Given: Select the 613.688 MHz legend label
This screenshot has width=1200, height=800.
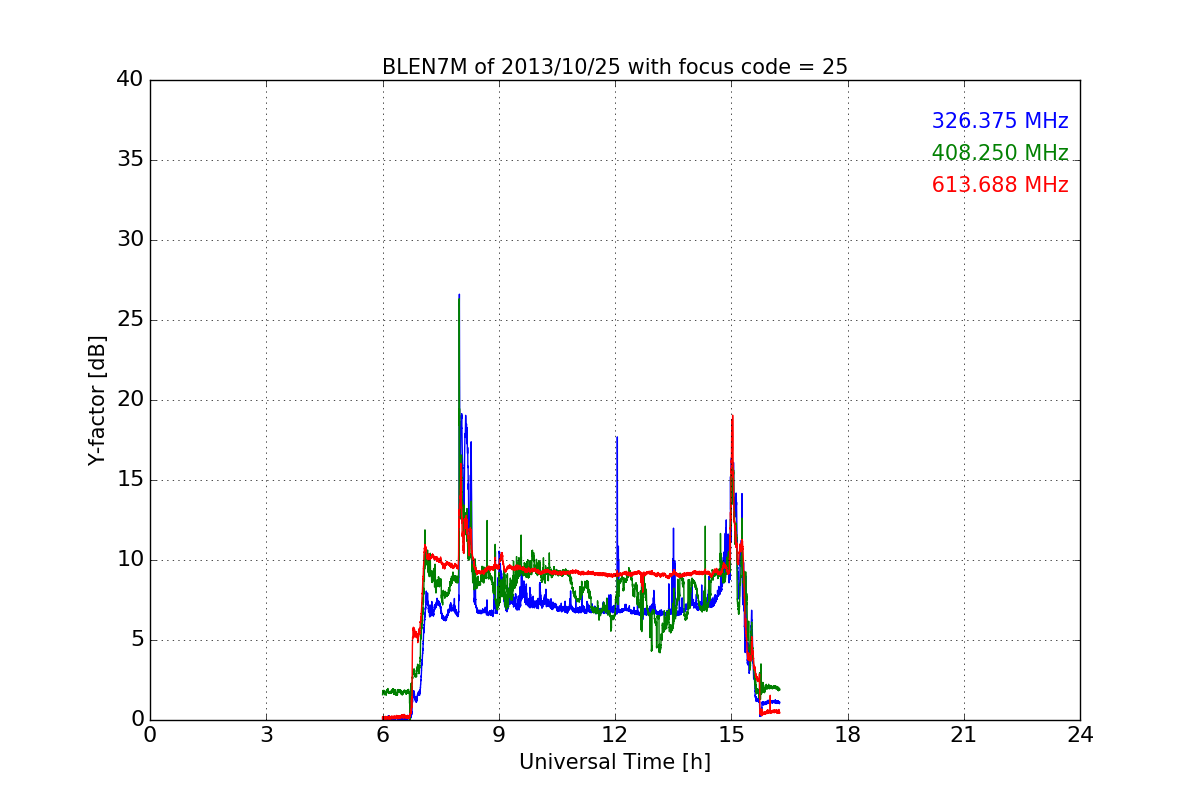Looking at the screenshot, I should click(x=1000, y=185).
